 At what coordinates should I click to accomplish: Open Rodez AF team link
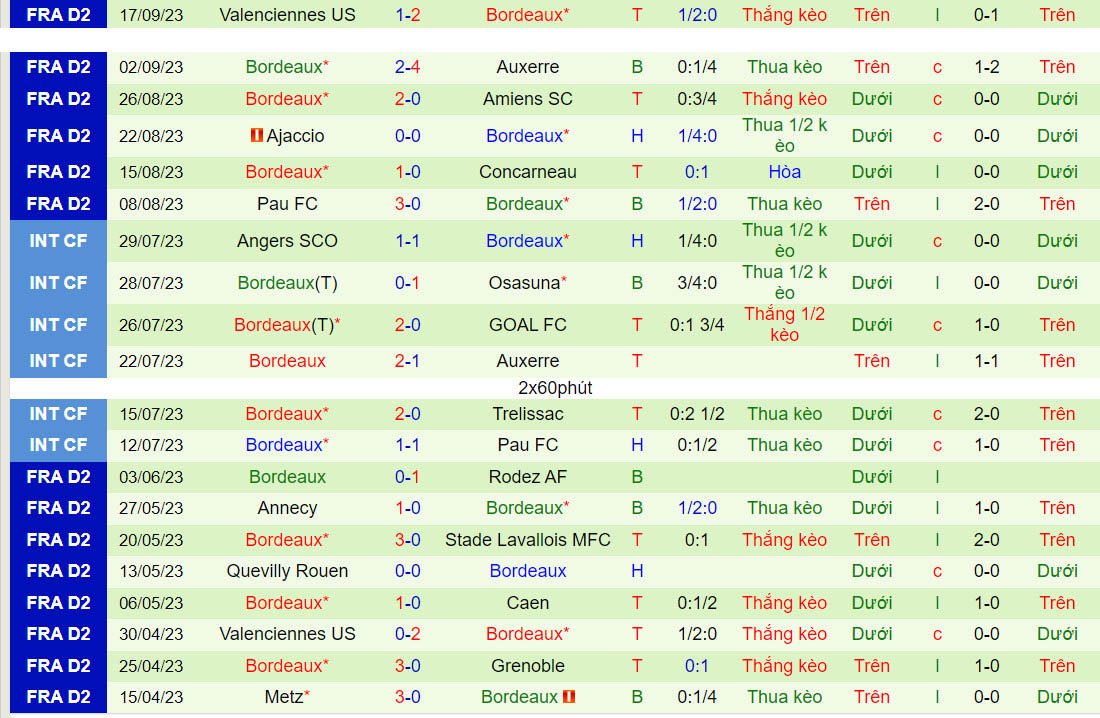(527, 477)
